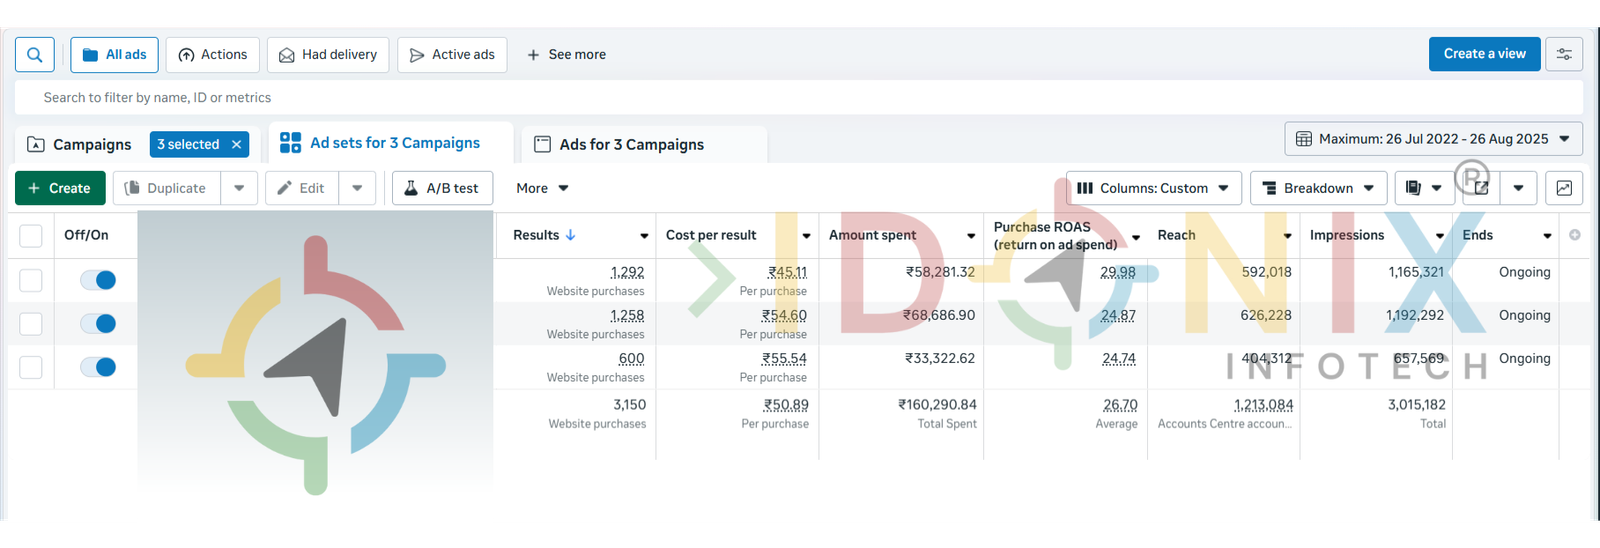This screenshot has height=548, width=1600.
Task: Open the charts panel icon
Action: click(x=1564, y=188)
